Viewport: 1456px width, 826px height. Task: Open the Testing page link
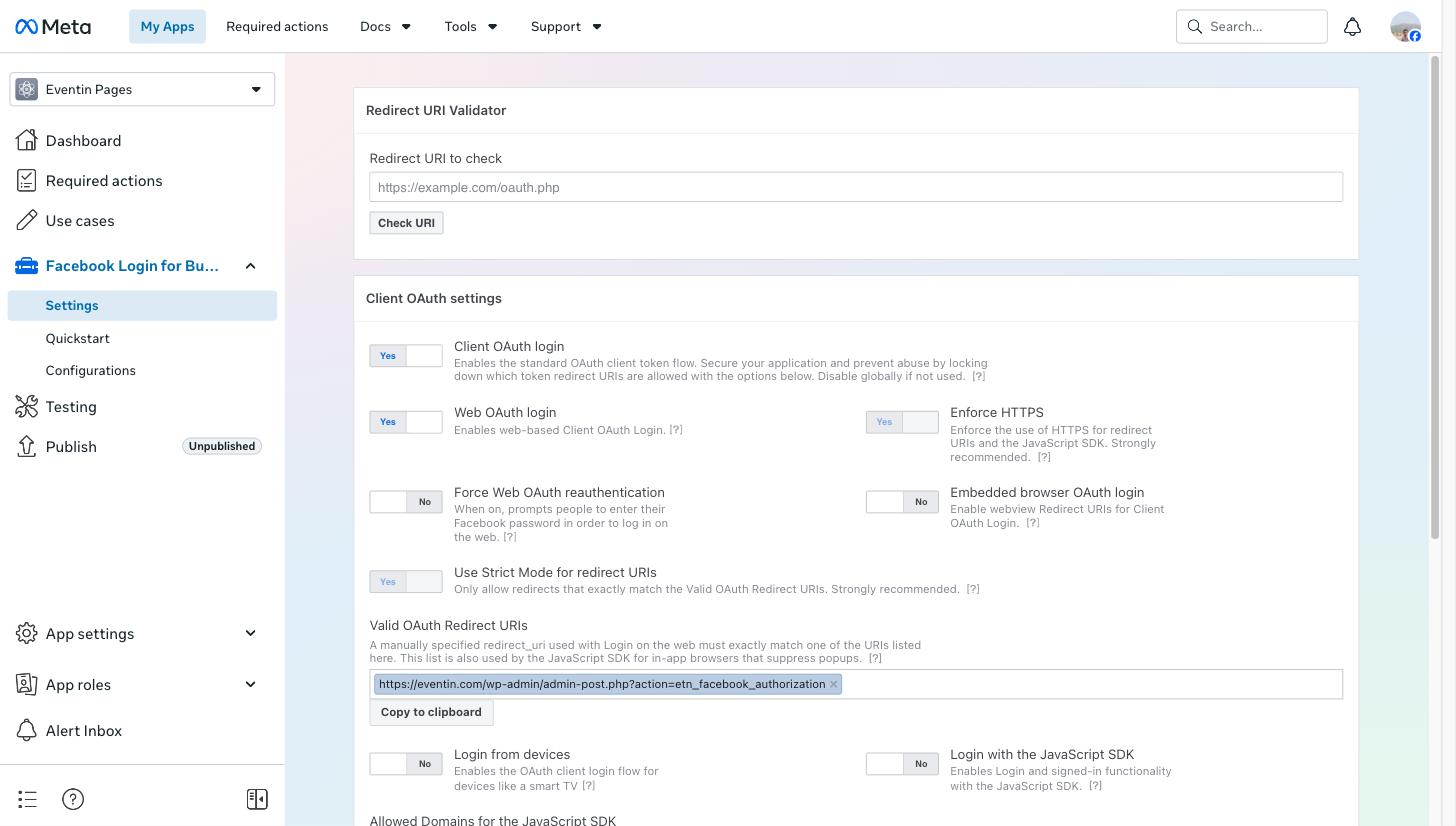[x=71, y=407]
